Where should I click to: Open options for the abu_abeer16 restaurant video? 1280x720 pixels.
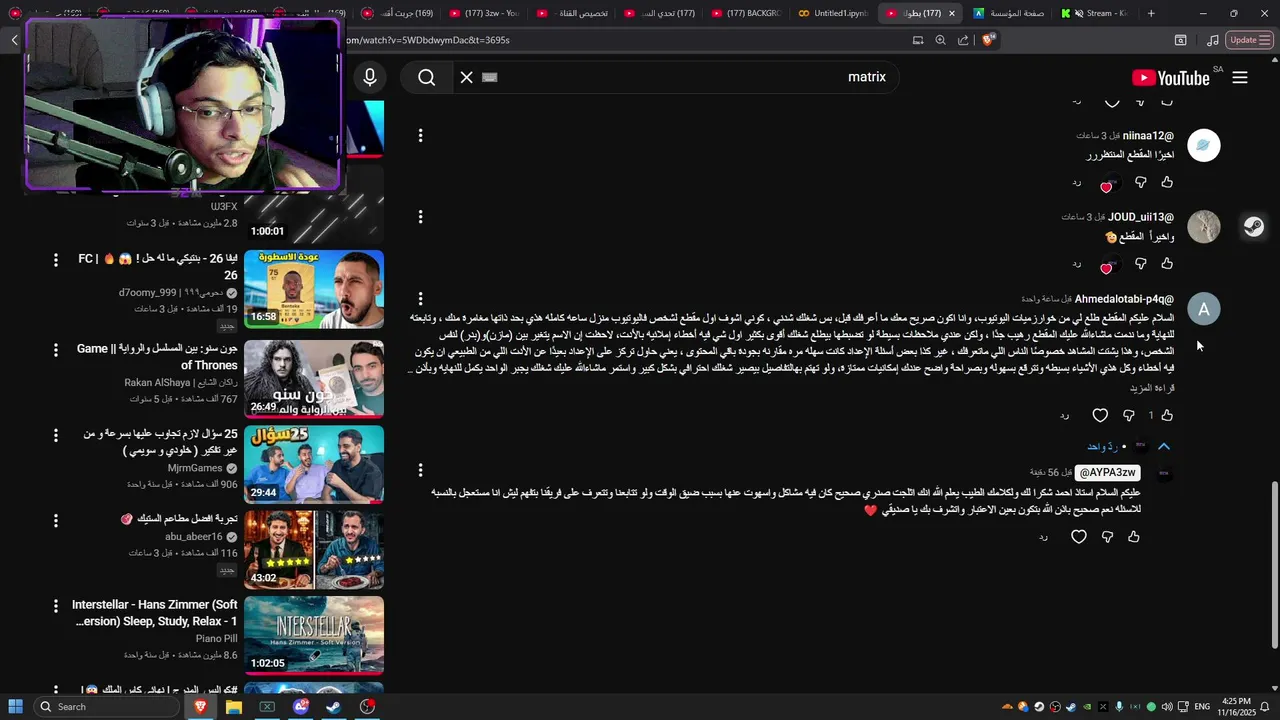pos(56,521)
